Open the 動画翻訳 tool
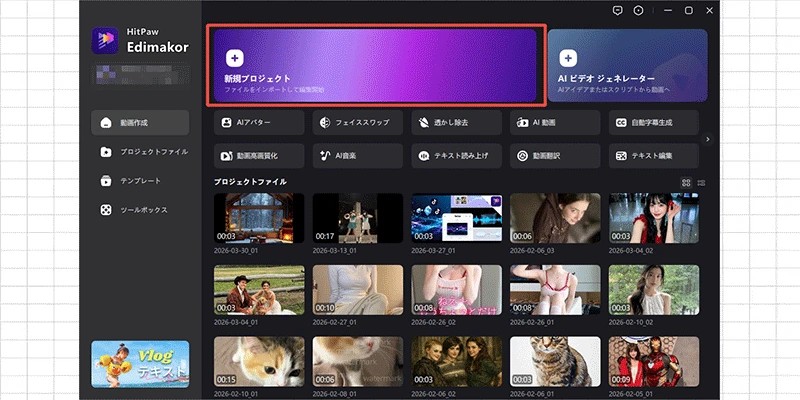 [555, 156]
